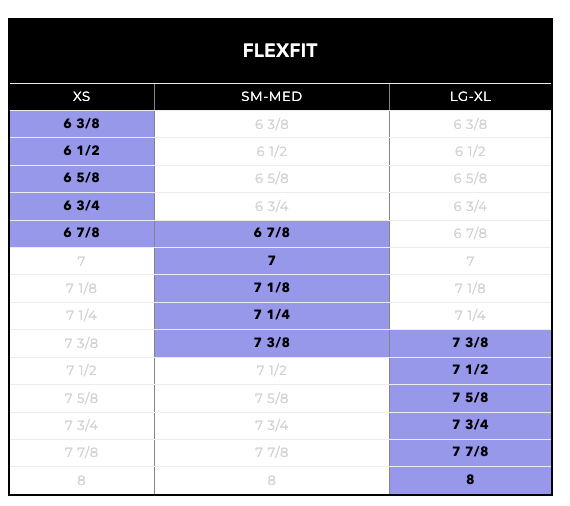The width and height of the screenshot is (570, 506).
Task: Click highlighted 7 1/2 cell in LG-XL column
Action: point(470,371)
